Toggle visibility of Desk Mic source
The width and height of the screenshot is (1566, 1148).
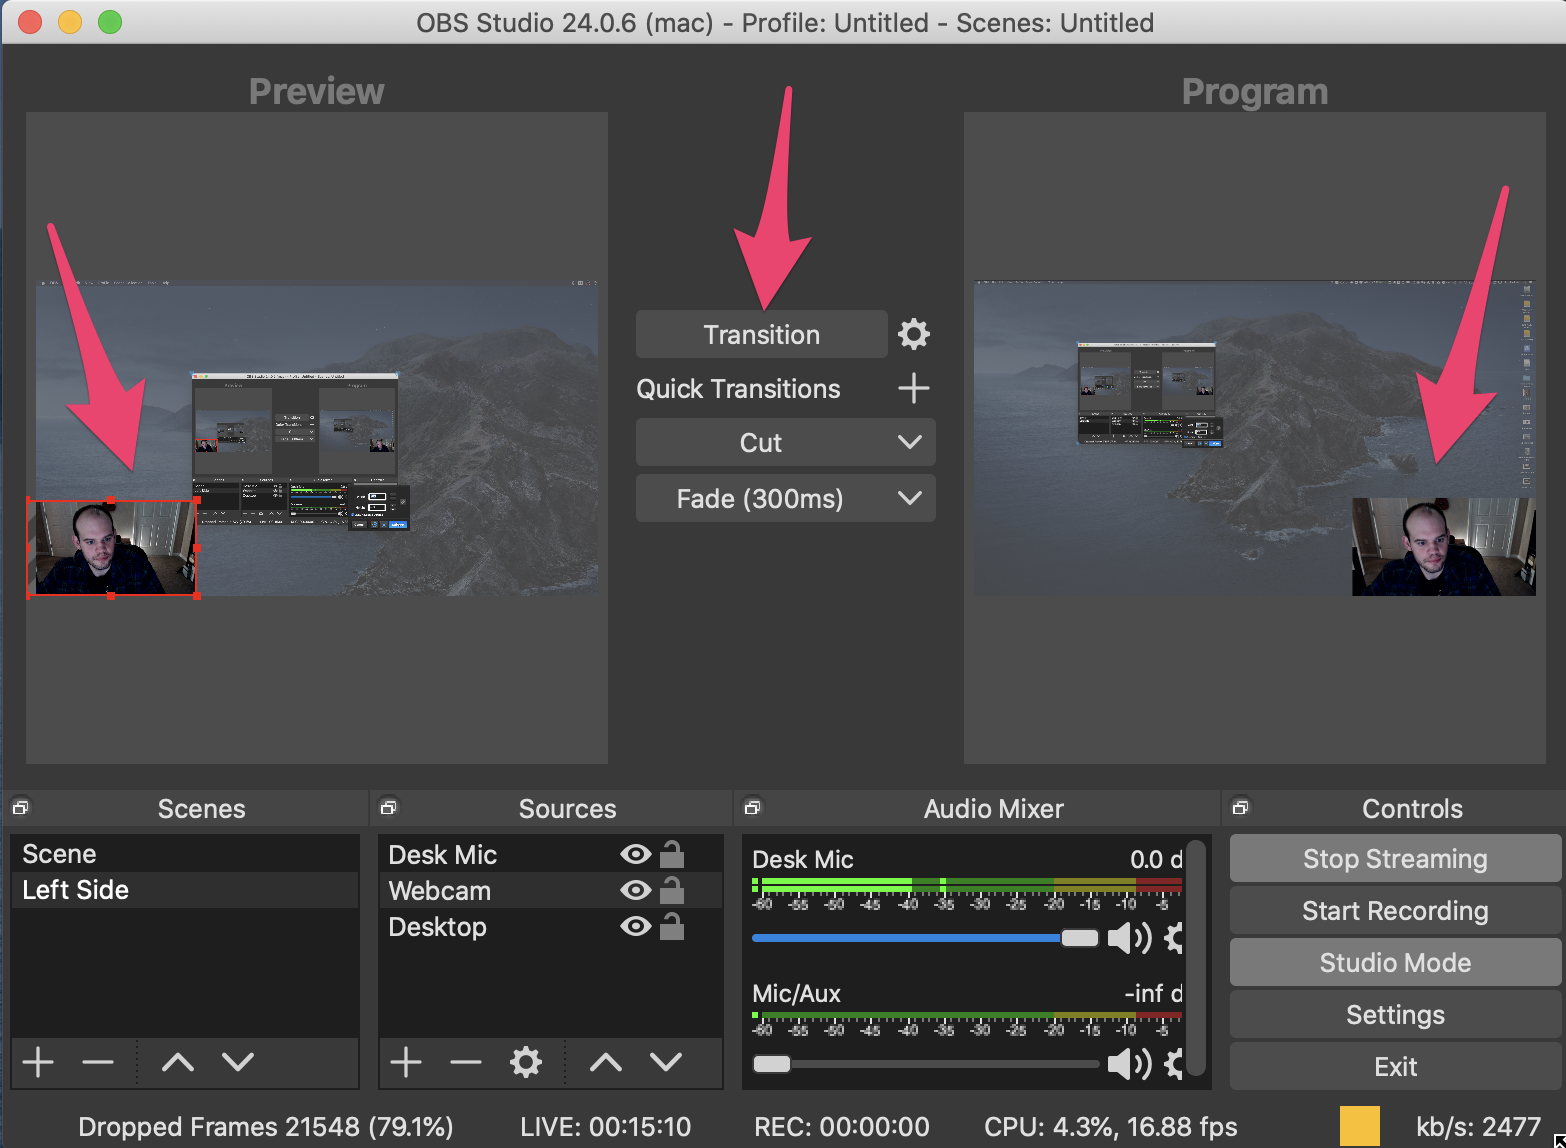coord(636,854)
